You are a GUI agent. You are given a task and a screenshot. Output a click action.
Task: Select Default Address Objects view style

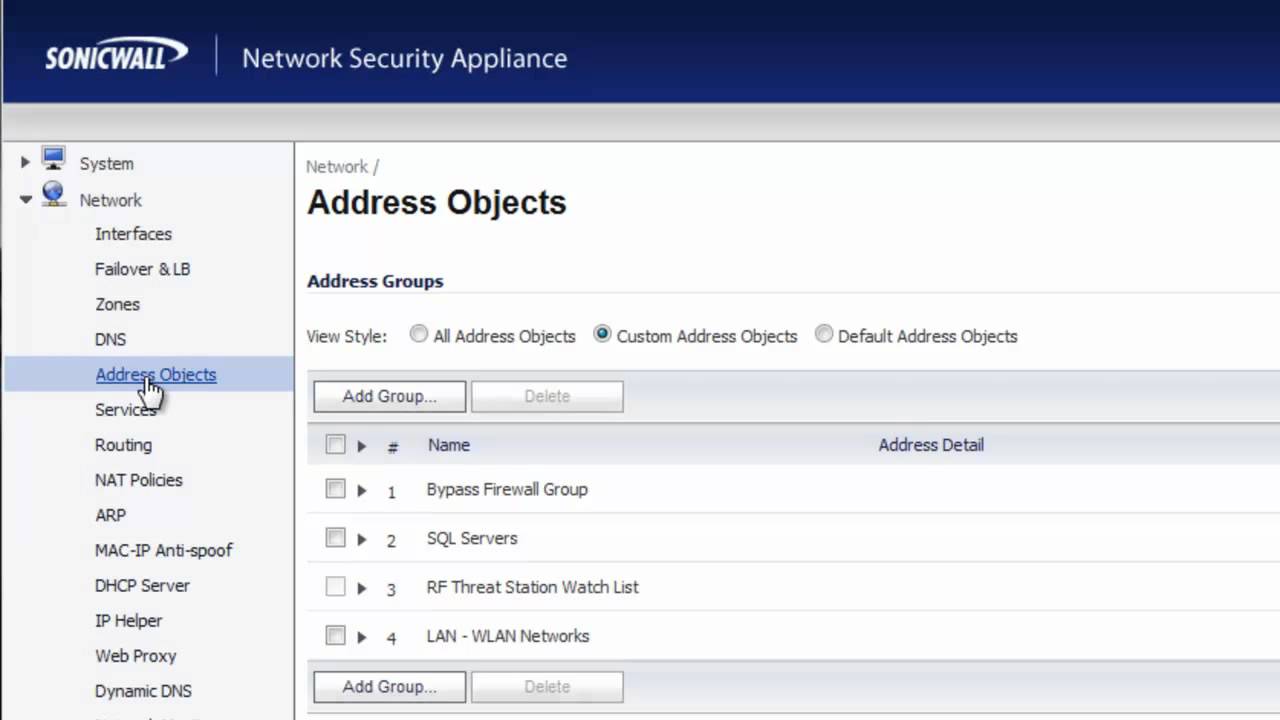[824, 335]
